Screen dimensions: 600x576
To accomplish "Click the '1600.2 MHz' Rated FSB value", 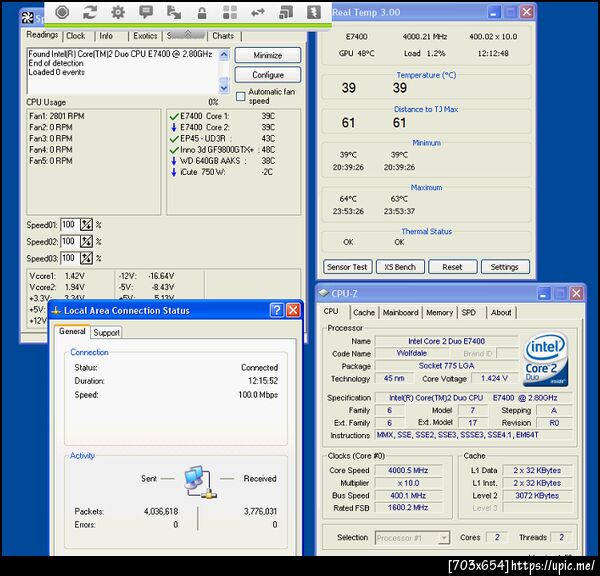I will coord(408,508).
